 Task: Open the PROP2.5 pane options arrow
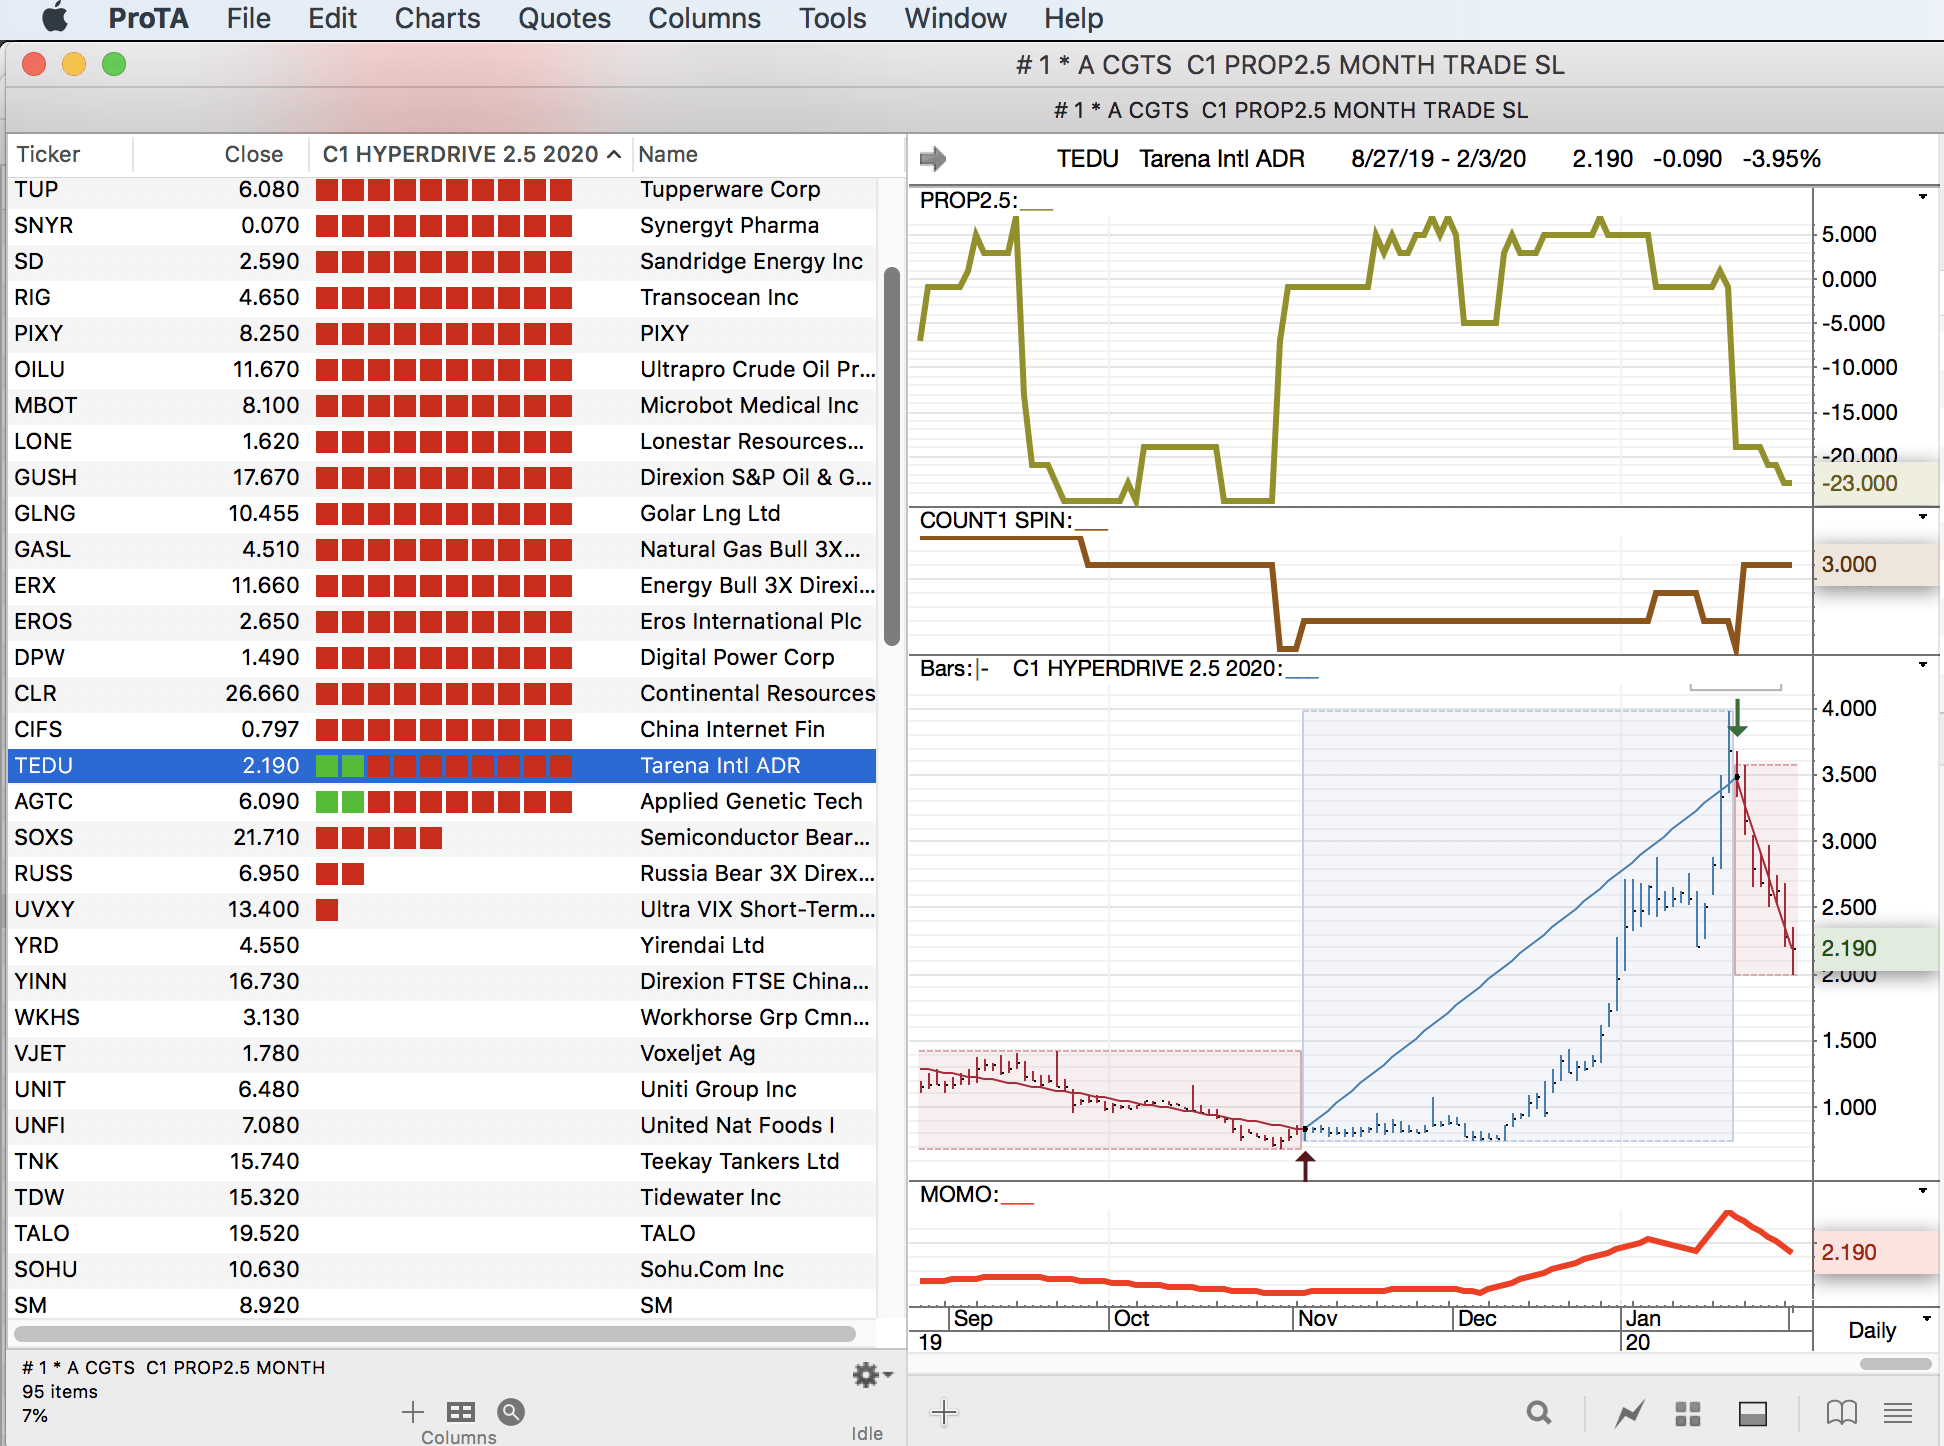[x=1922, y=197]
